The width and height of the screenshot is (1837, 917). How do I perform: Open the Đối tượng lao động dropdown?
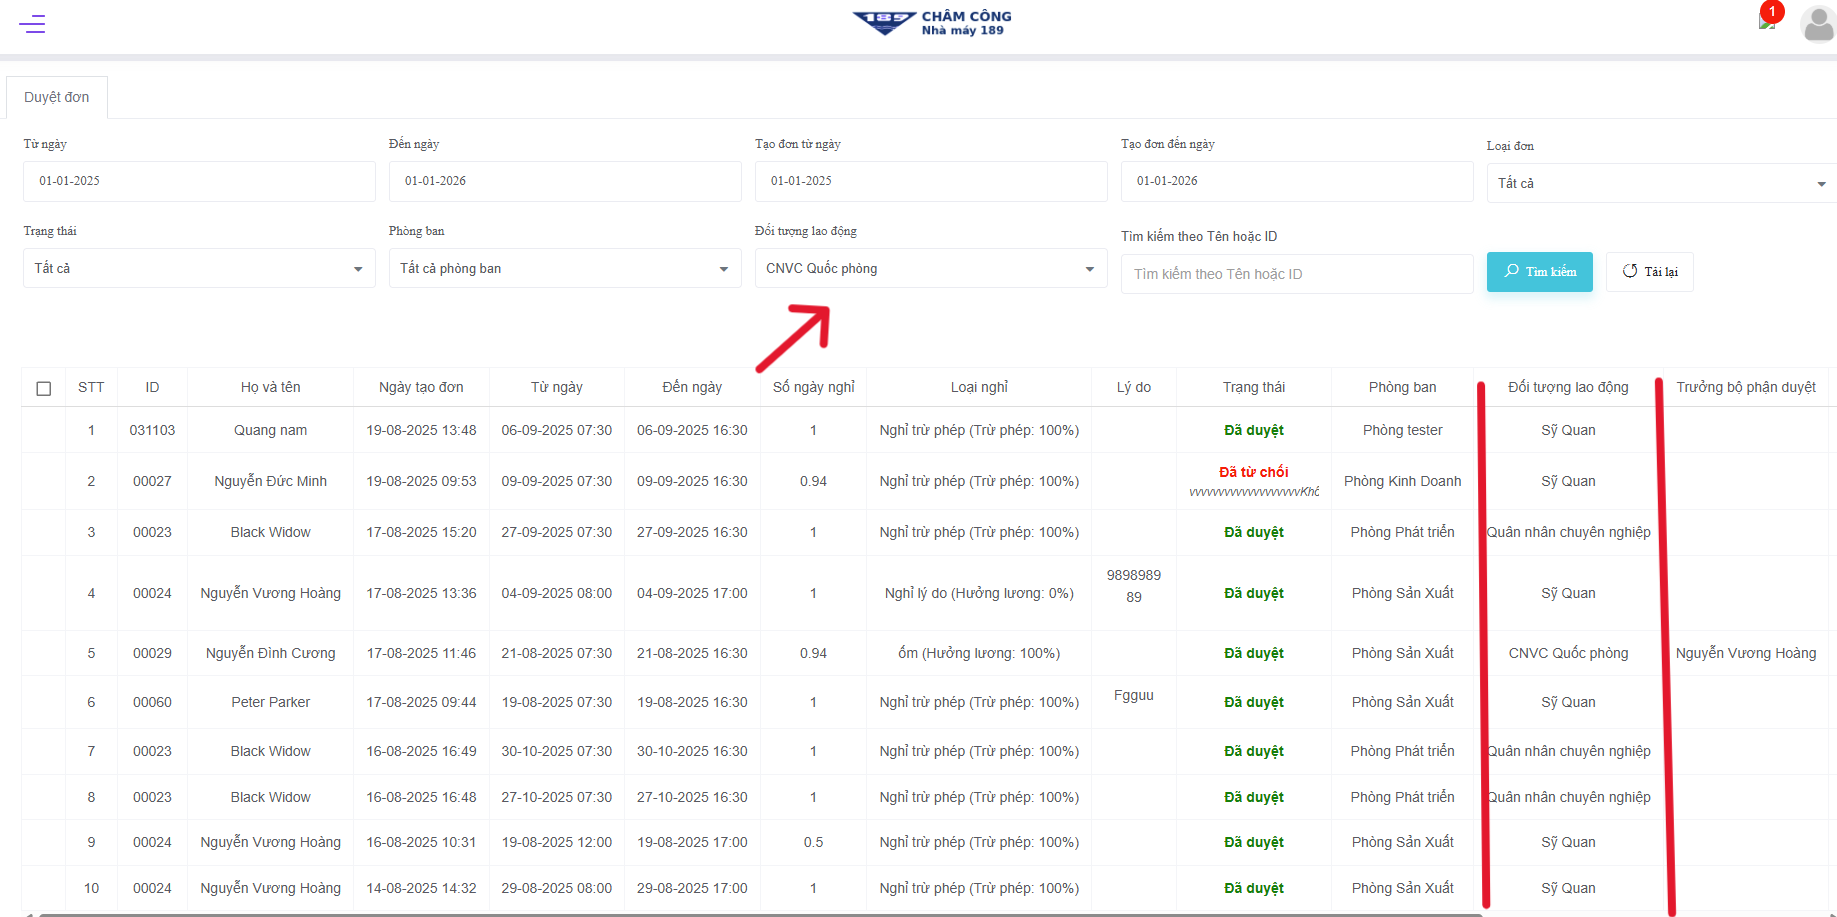(930, 268)
